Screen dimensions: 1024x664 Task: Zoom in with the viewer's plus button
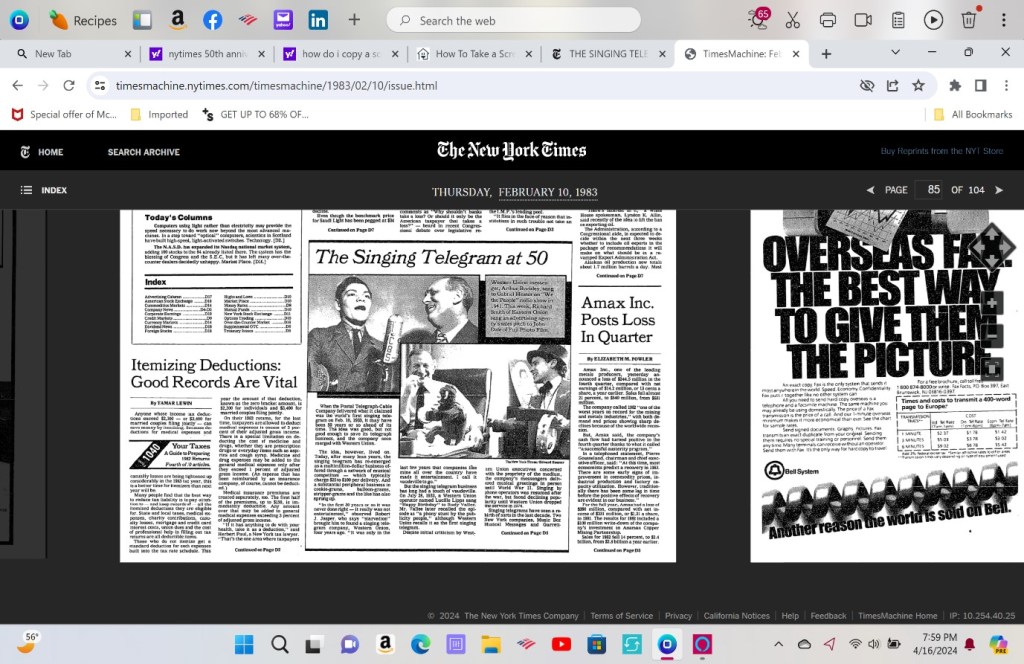tap(991, 302)
